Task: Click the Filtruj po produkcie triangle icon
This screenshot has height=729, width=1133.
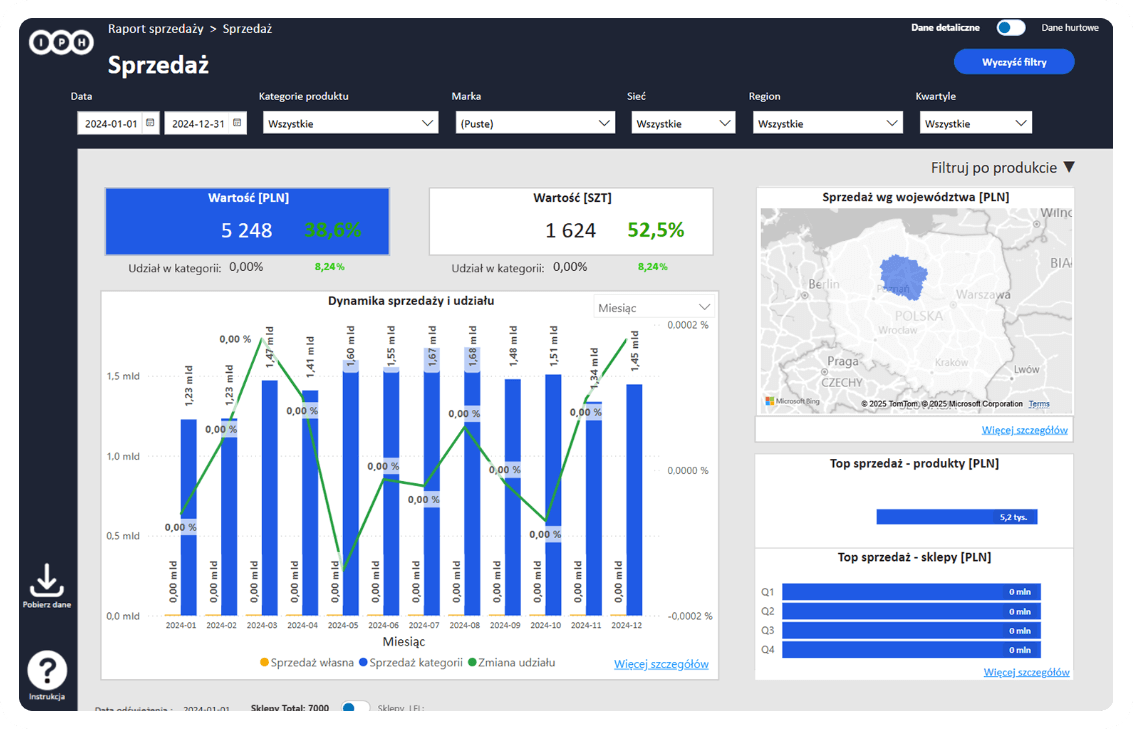Action: 1068,168
